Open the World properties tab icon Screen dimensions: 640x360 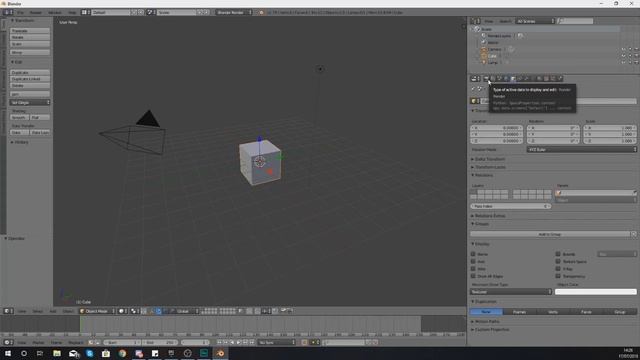coord(507,78)
